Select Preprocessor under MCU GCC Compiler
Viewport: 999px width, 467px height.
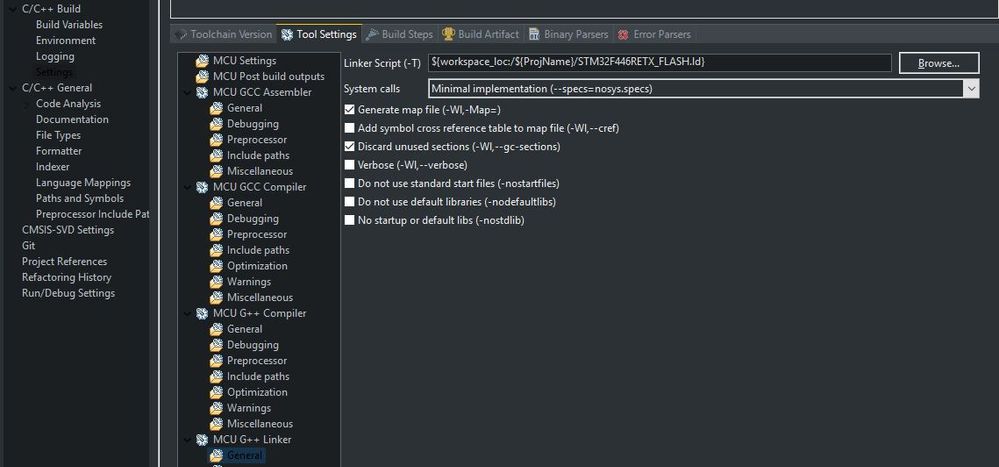click(257, 234)
